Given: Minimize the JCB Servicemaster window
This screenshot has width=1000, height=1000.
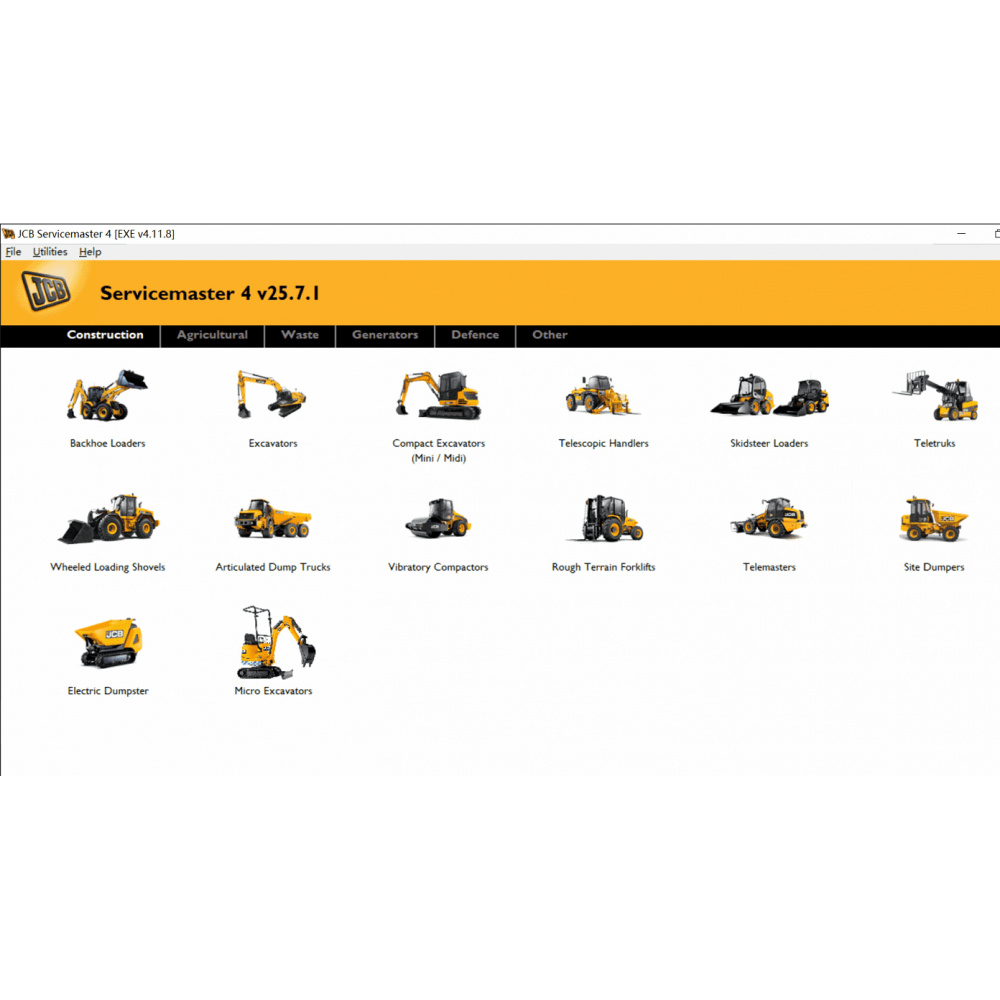Looking at the screenshot, I should tap(961, 234).
